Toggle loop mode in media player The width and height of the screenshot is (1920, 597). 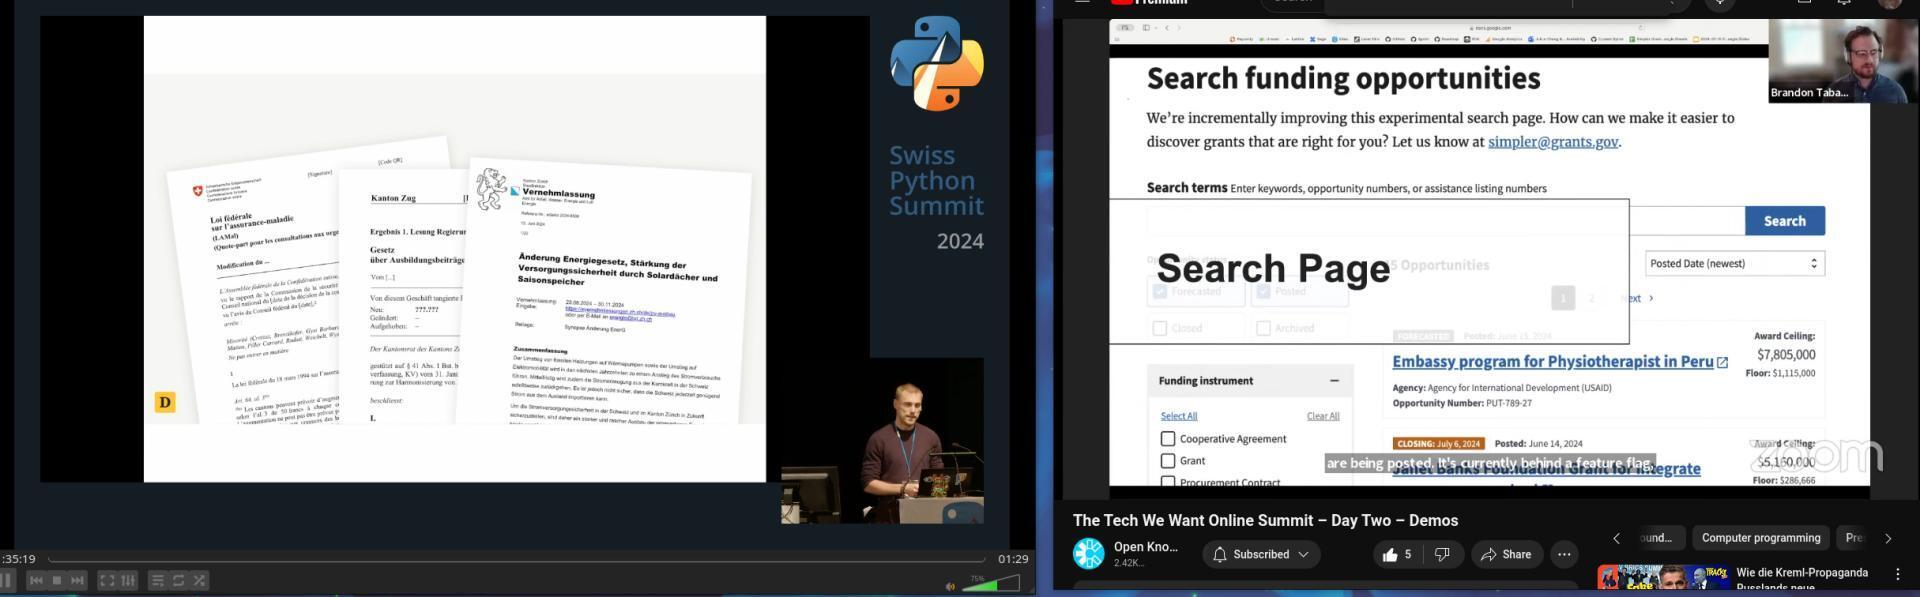pyautogui.click(x=178, y=580)
